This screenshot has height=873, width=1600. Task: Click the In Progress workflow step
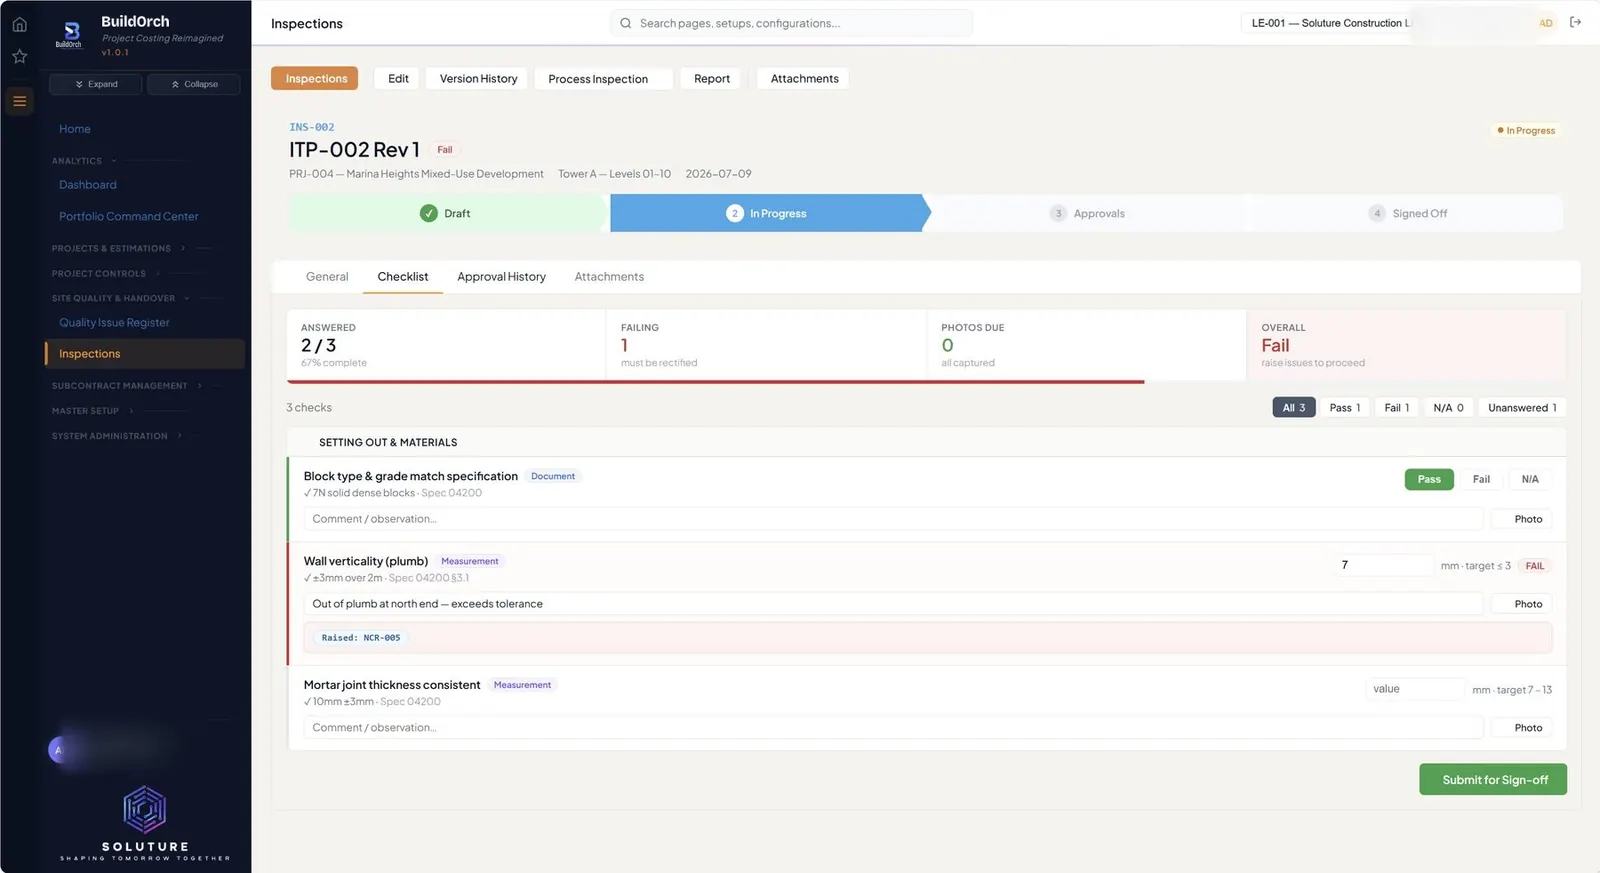coord(767,213)
